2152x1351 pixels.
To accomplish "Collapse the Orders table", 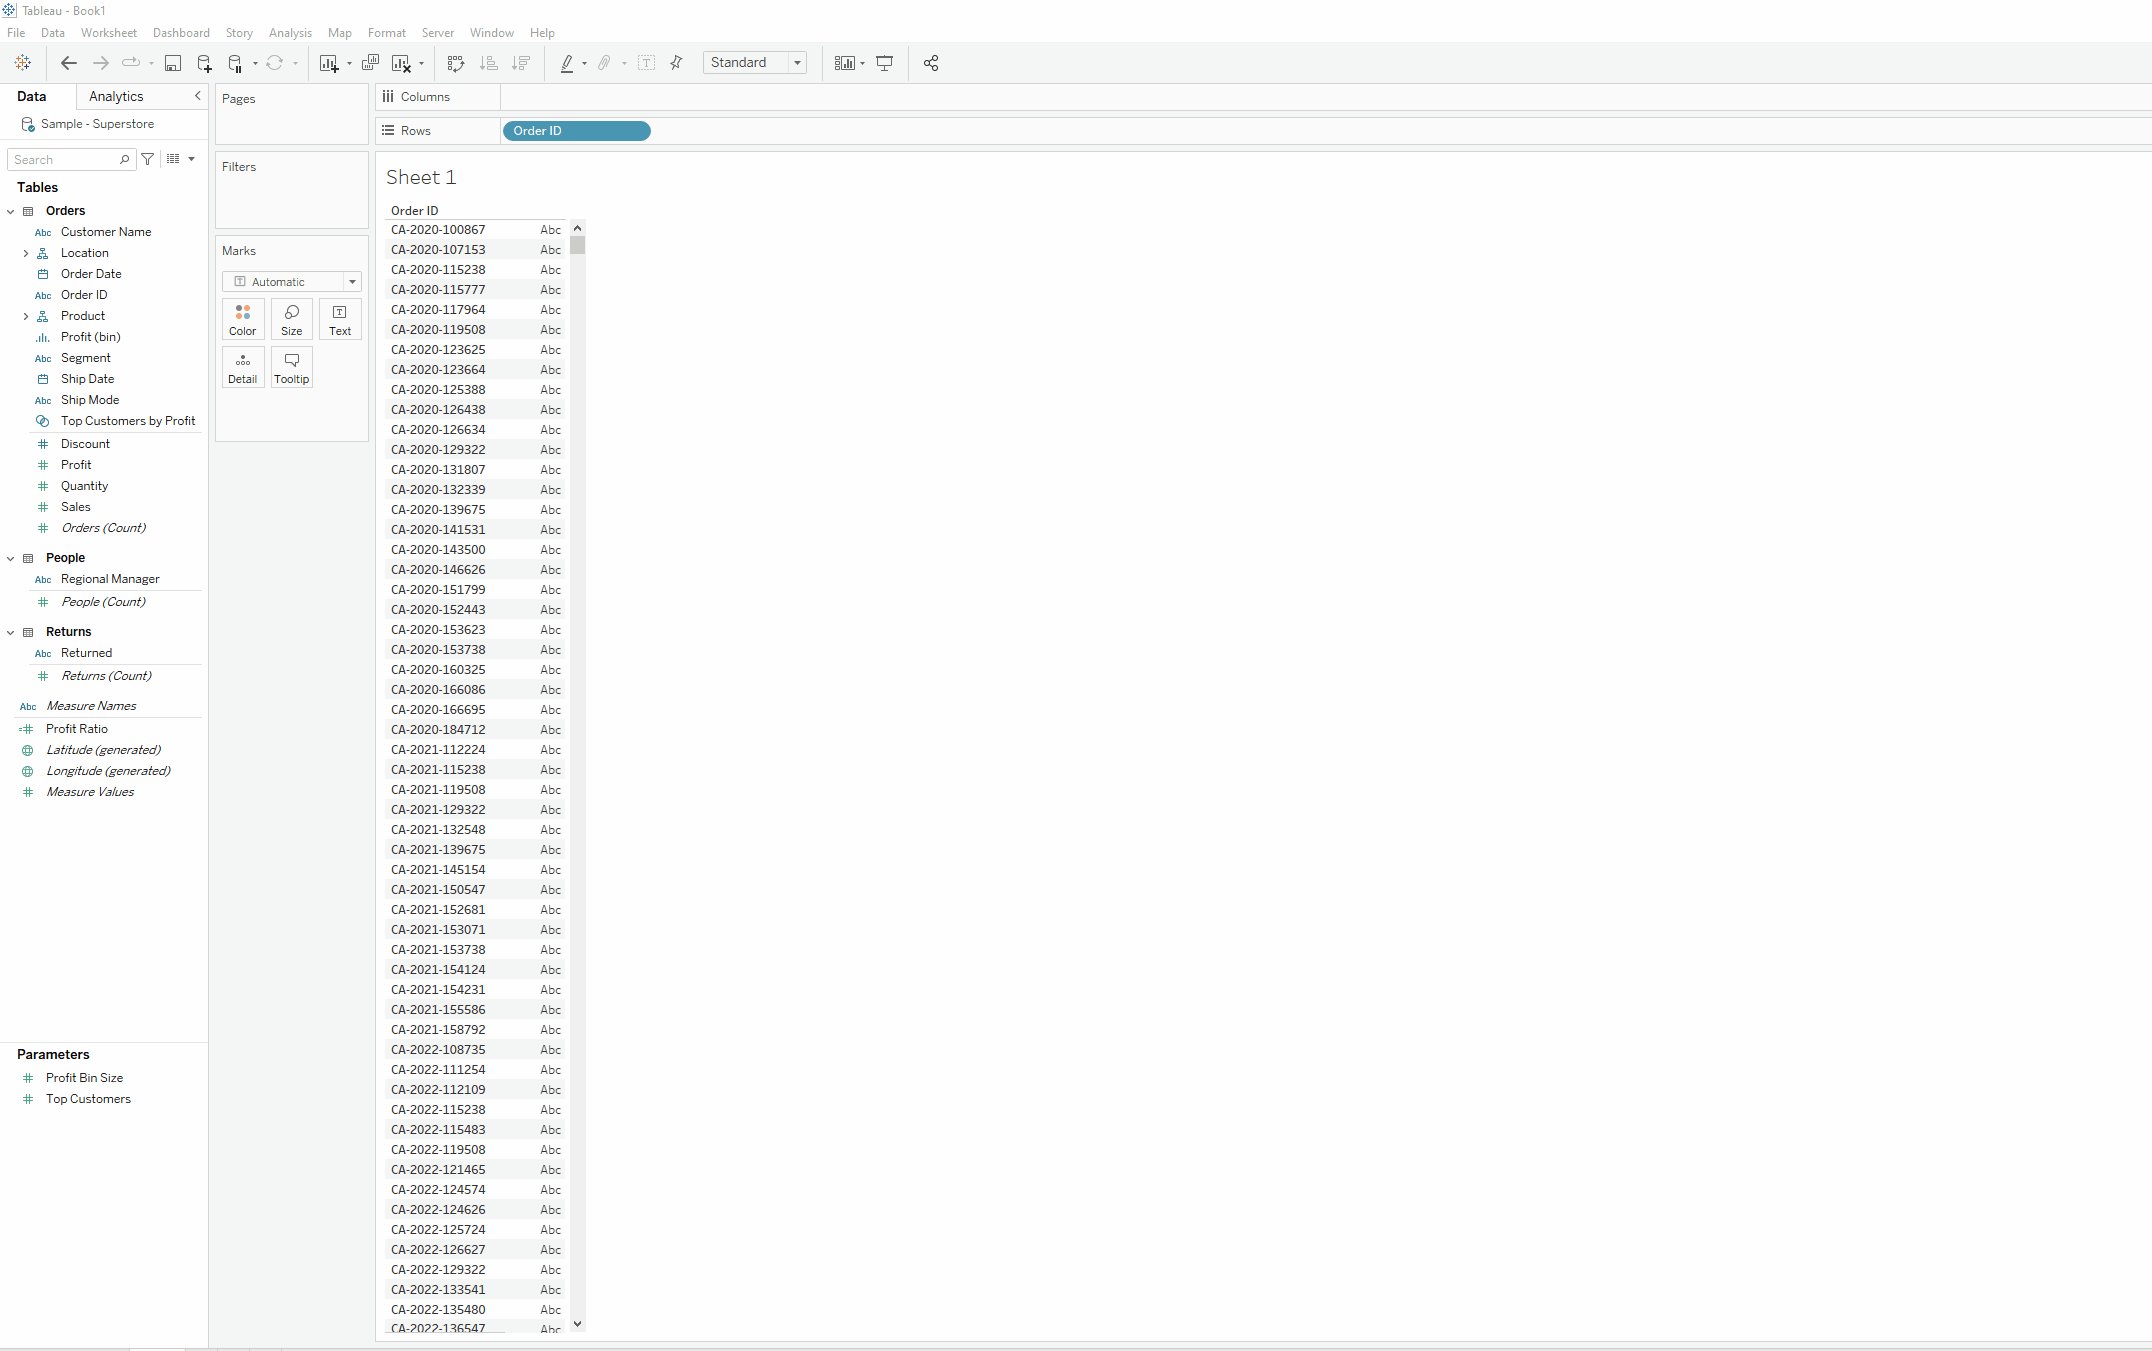I will tap(11, 211).
